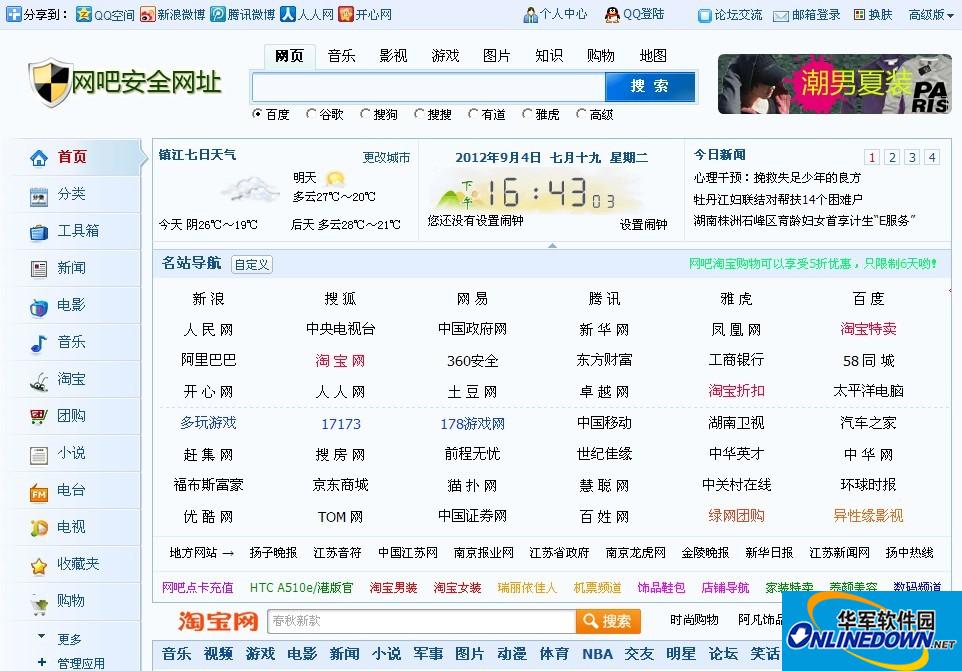Viewport: 962px width, 671px height.
Task: Switch to 游戏 search tab
Action: click(445, 56)
